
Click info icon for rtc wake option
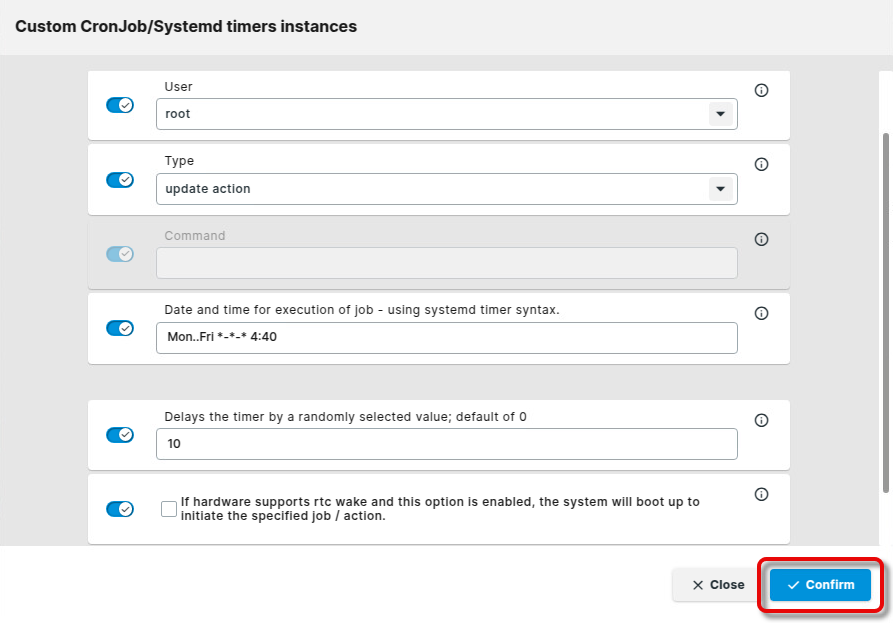tap(761, 495)
